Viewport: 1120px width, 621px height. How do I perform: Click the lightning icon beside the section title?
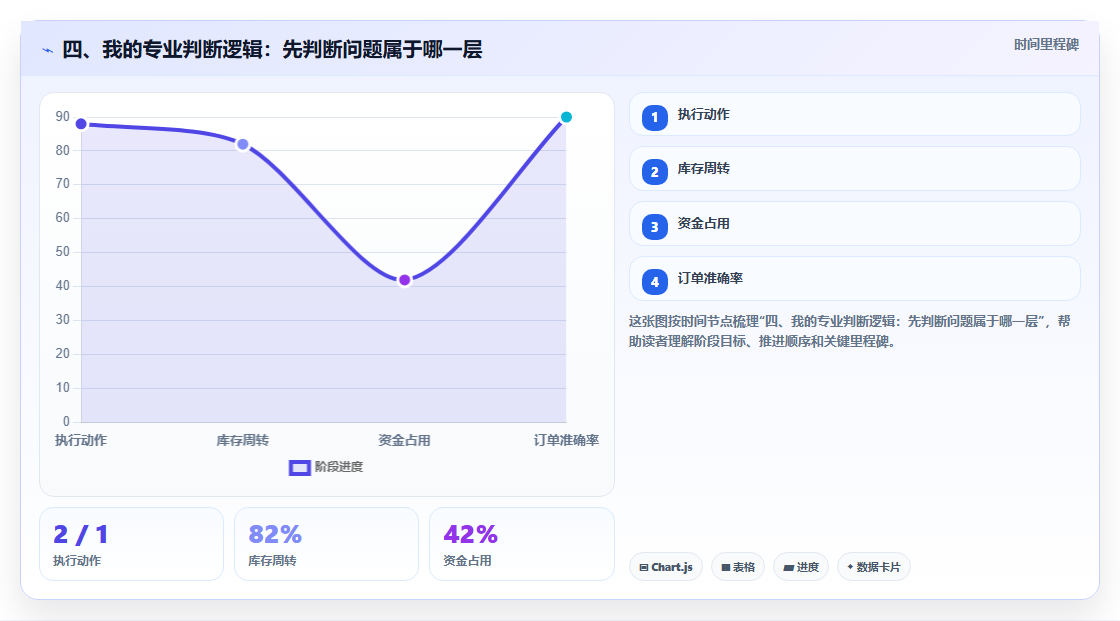pos(47,50)
